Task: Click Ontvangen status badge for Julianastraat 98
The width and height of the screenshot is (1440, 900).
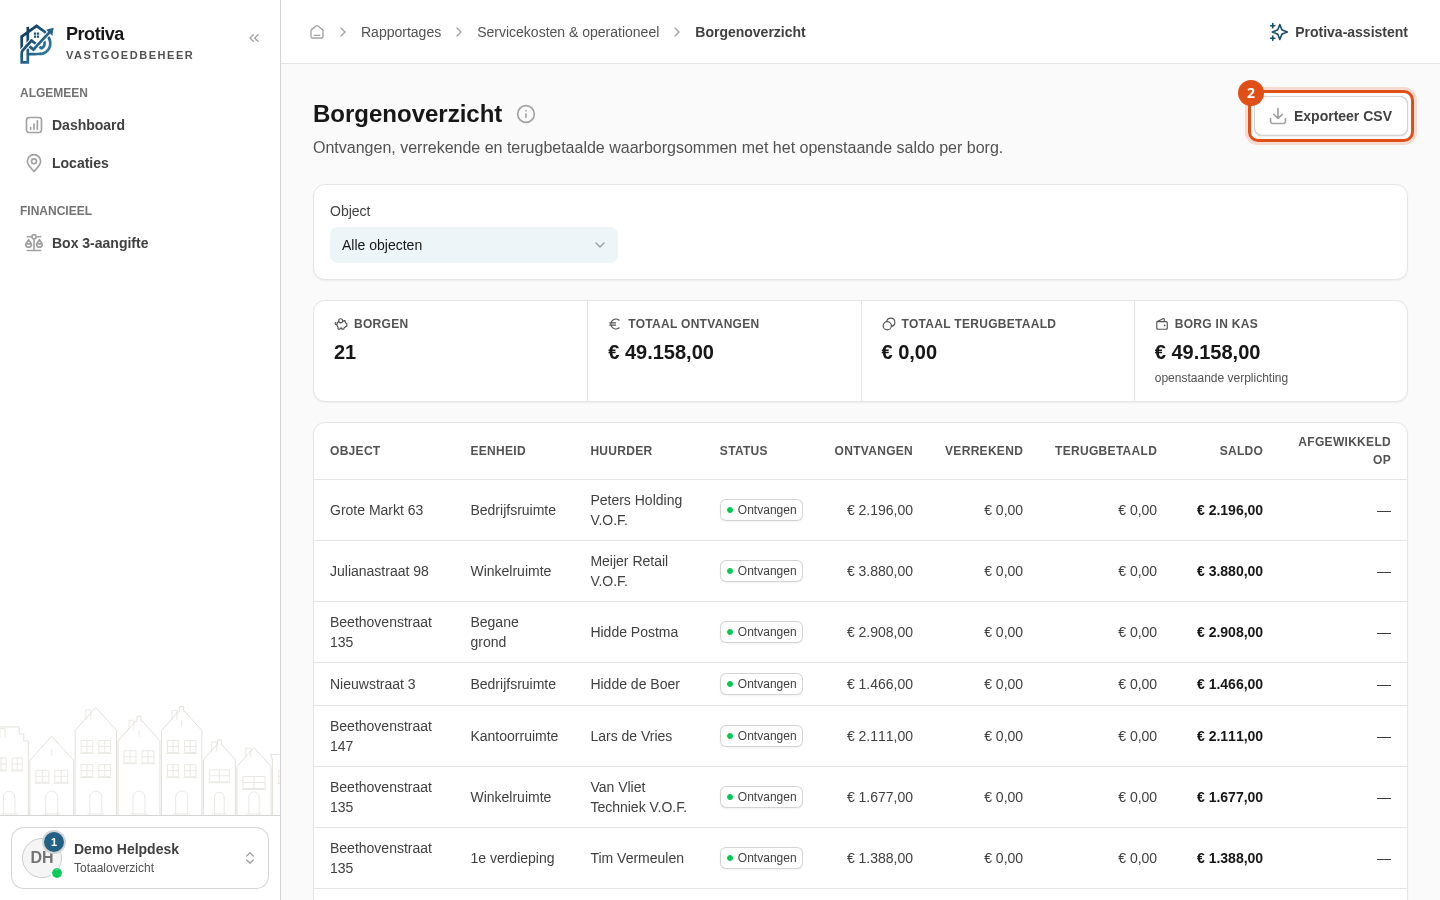Action: click(761, 571)
